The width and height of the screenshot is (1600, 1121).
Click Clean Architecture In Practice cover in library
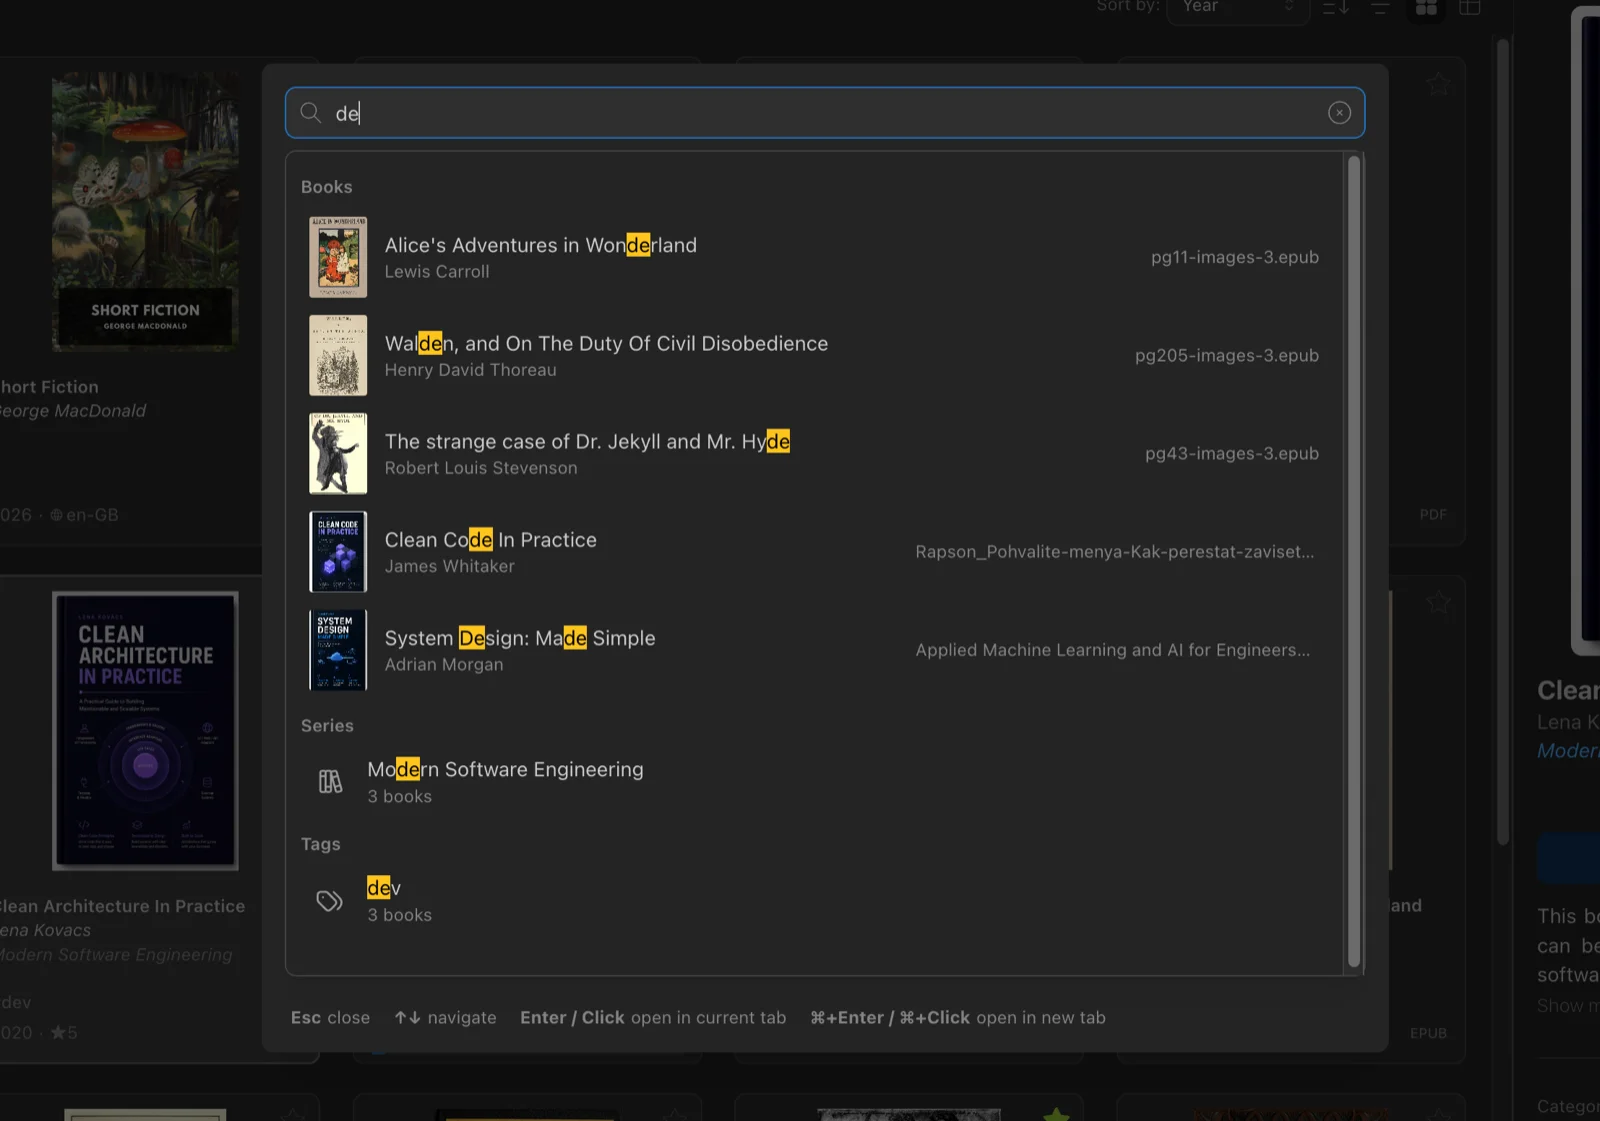pyautogui.click(x=145, y=731)
